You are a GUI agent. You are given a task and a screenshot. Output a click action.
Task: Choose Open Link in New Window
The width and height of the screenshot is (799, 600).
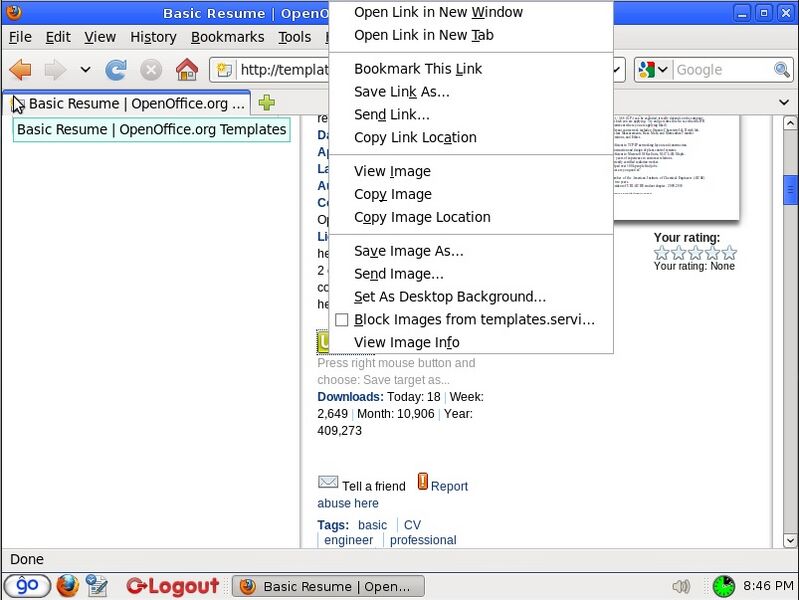(x=470, y=12)
